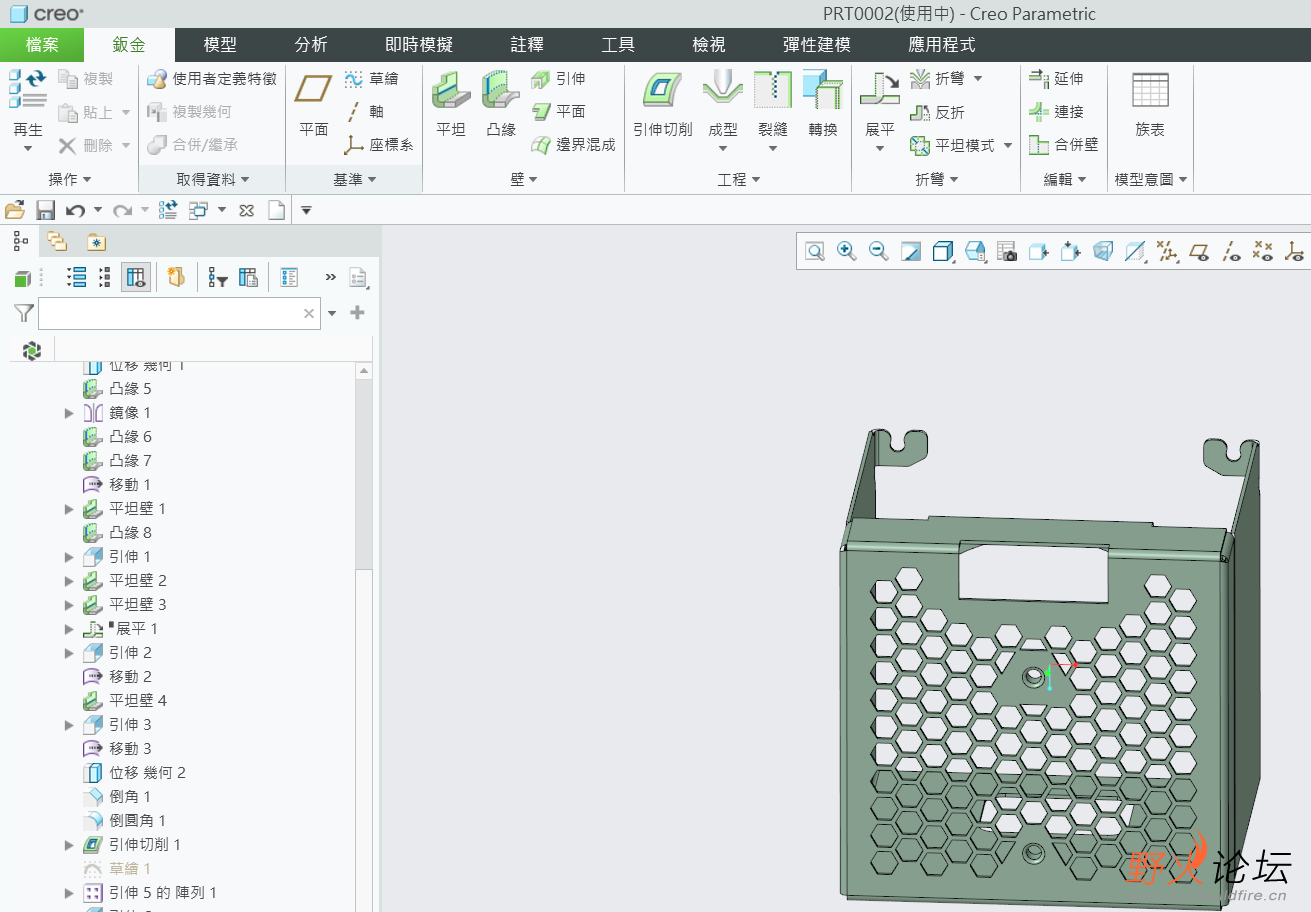Click the 反折 (Bend Back) tool
Viewport: 1311px width, 912px height.
point(938,113)
